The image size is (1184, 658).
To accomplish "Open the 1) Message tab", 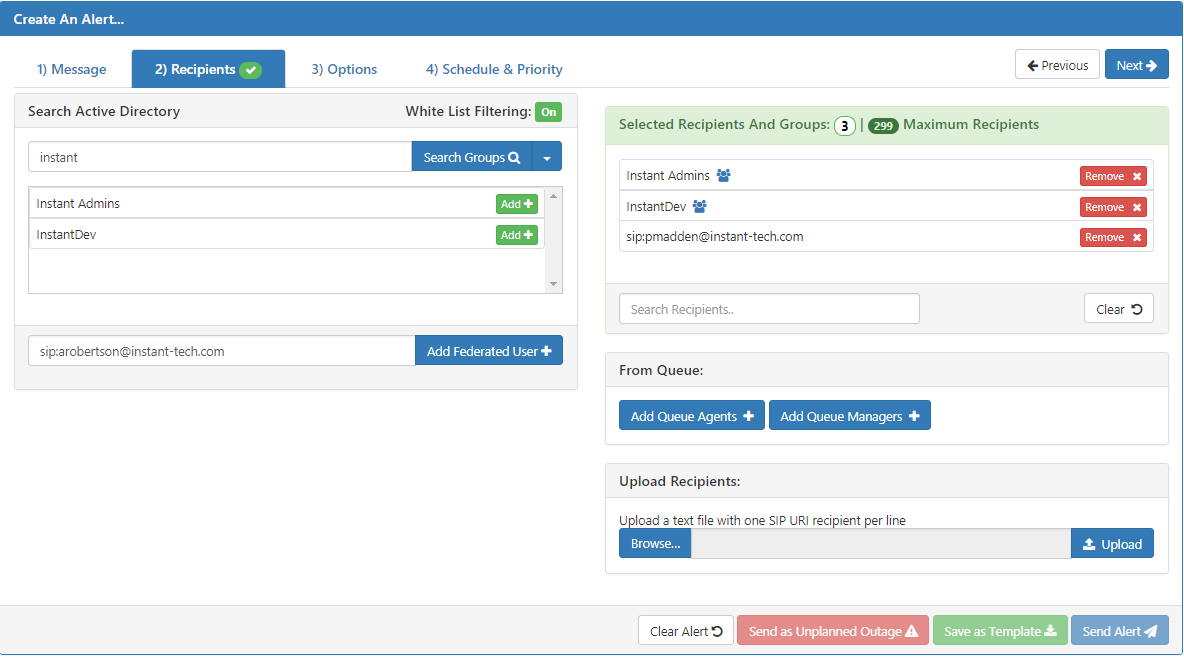I will [72, 70].
